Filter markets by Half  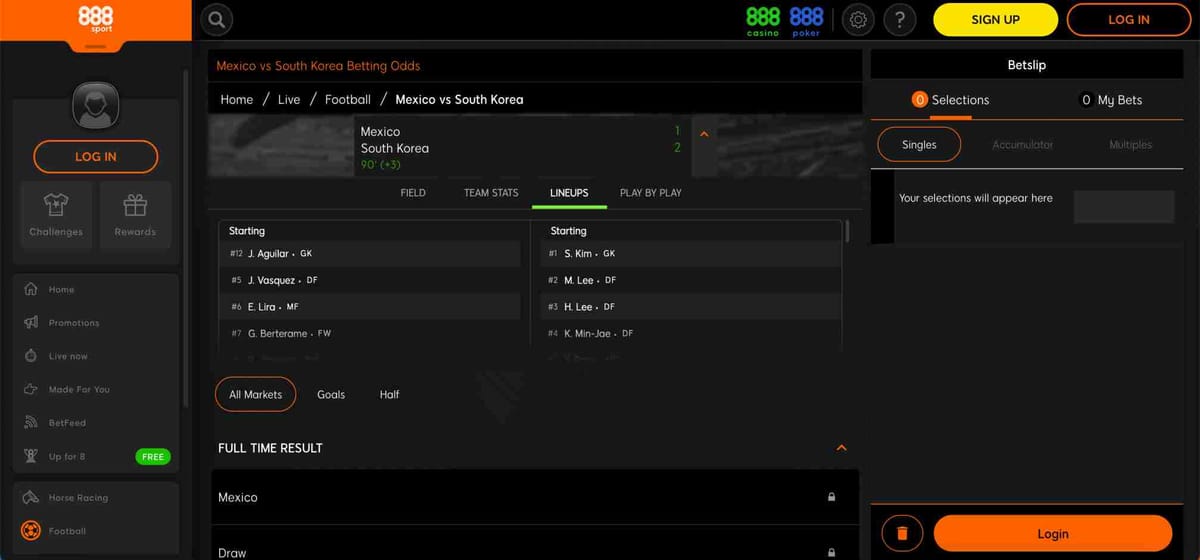pyautogui.click(x=390, y=394)
